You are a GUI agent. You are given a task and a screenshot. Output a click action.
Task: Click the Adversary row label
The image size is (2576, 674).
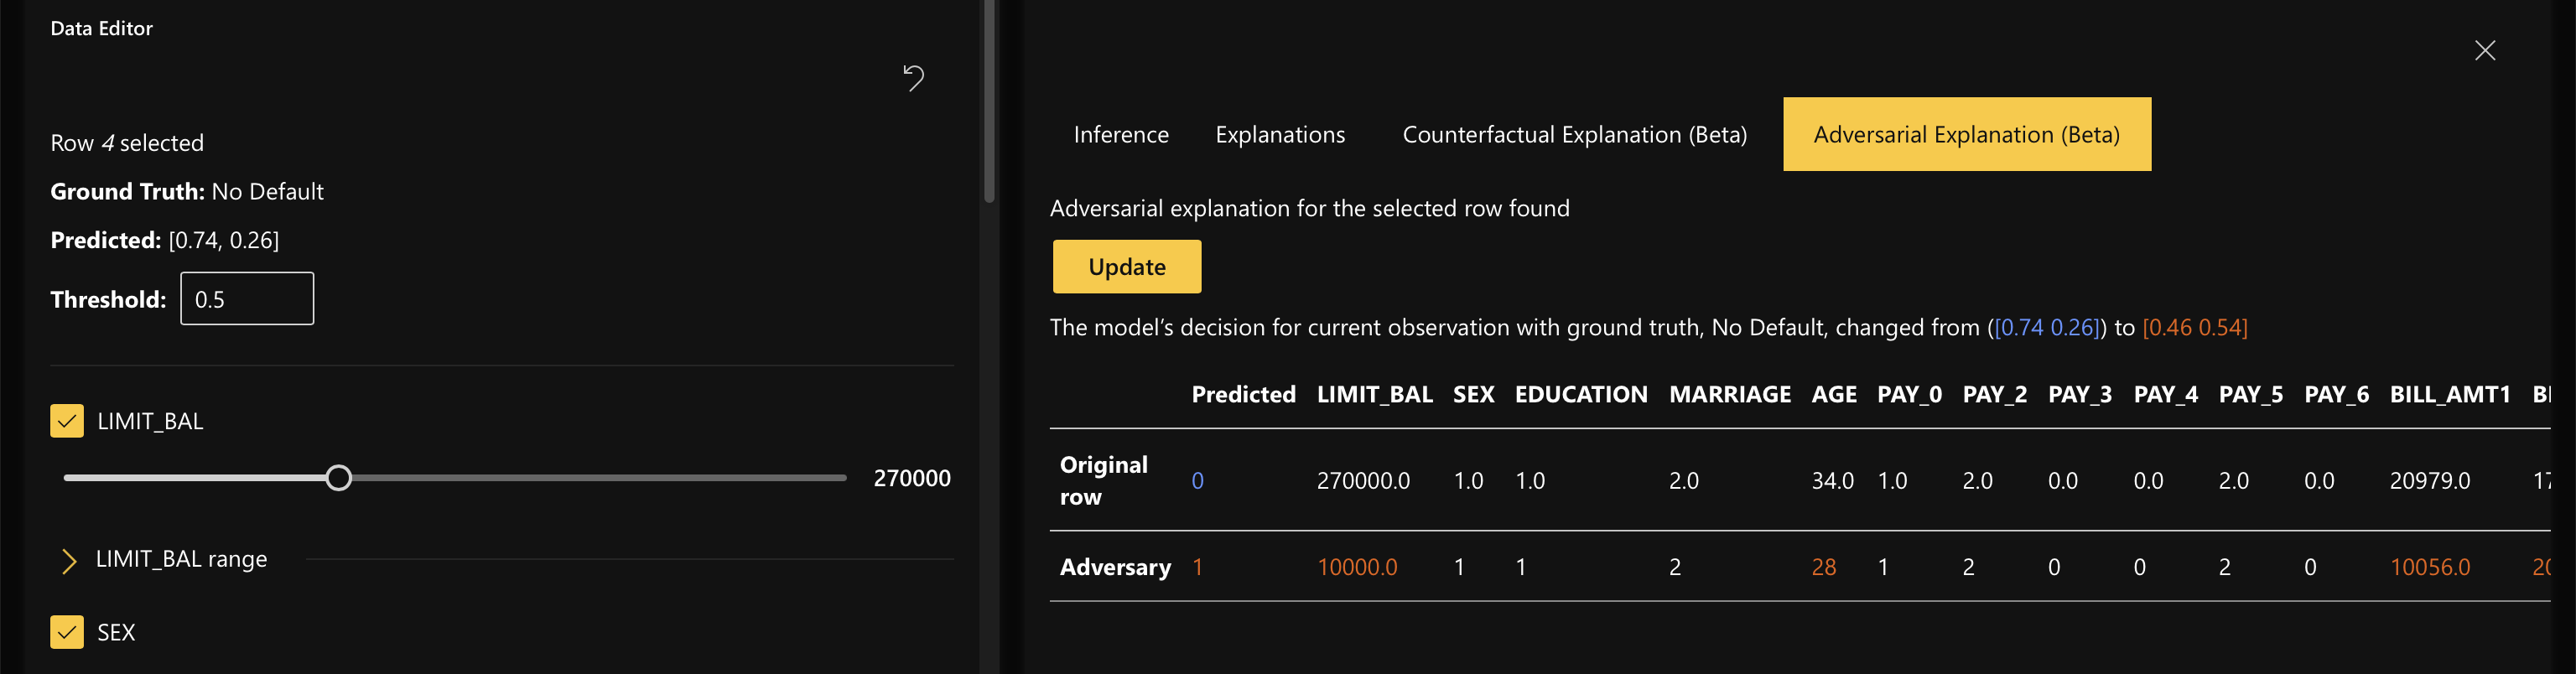[1114, 567]
